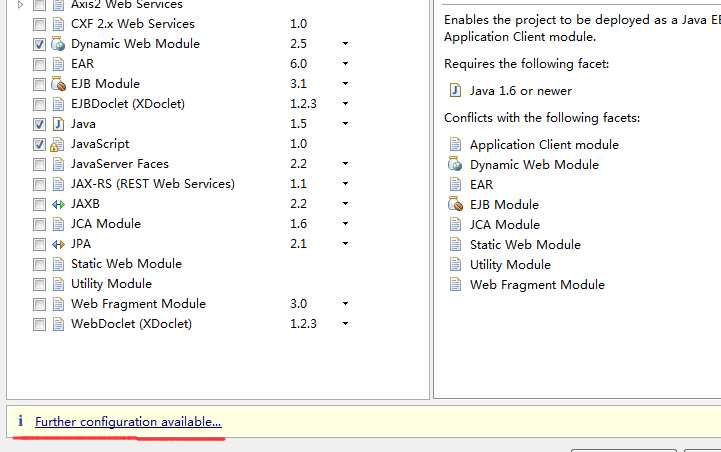Screen dimensions: 721x452
Task: Click the Java facet J icon in the list
Action: coord(58,124)
